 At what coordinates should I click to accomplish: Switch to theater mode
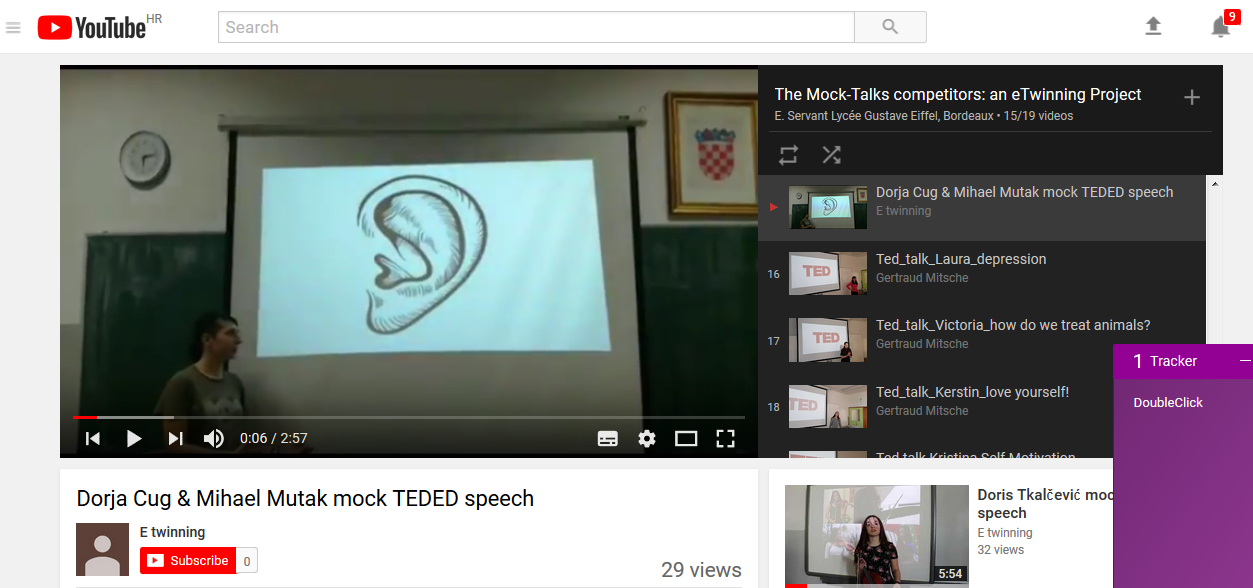click(x=686, y=438)
